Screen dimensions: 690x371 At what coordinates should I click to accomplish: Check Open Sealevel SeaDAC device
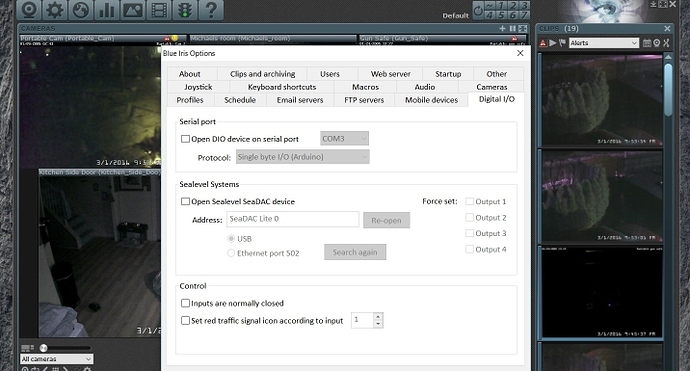pyautogui.click(x=185, y=202)
